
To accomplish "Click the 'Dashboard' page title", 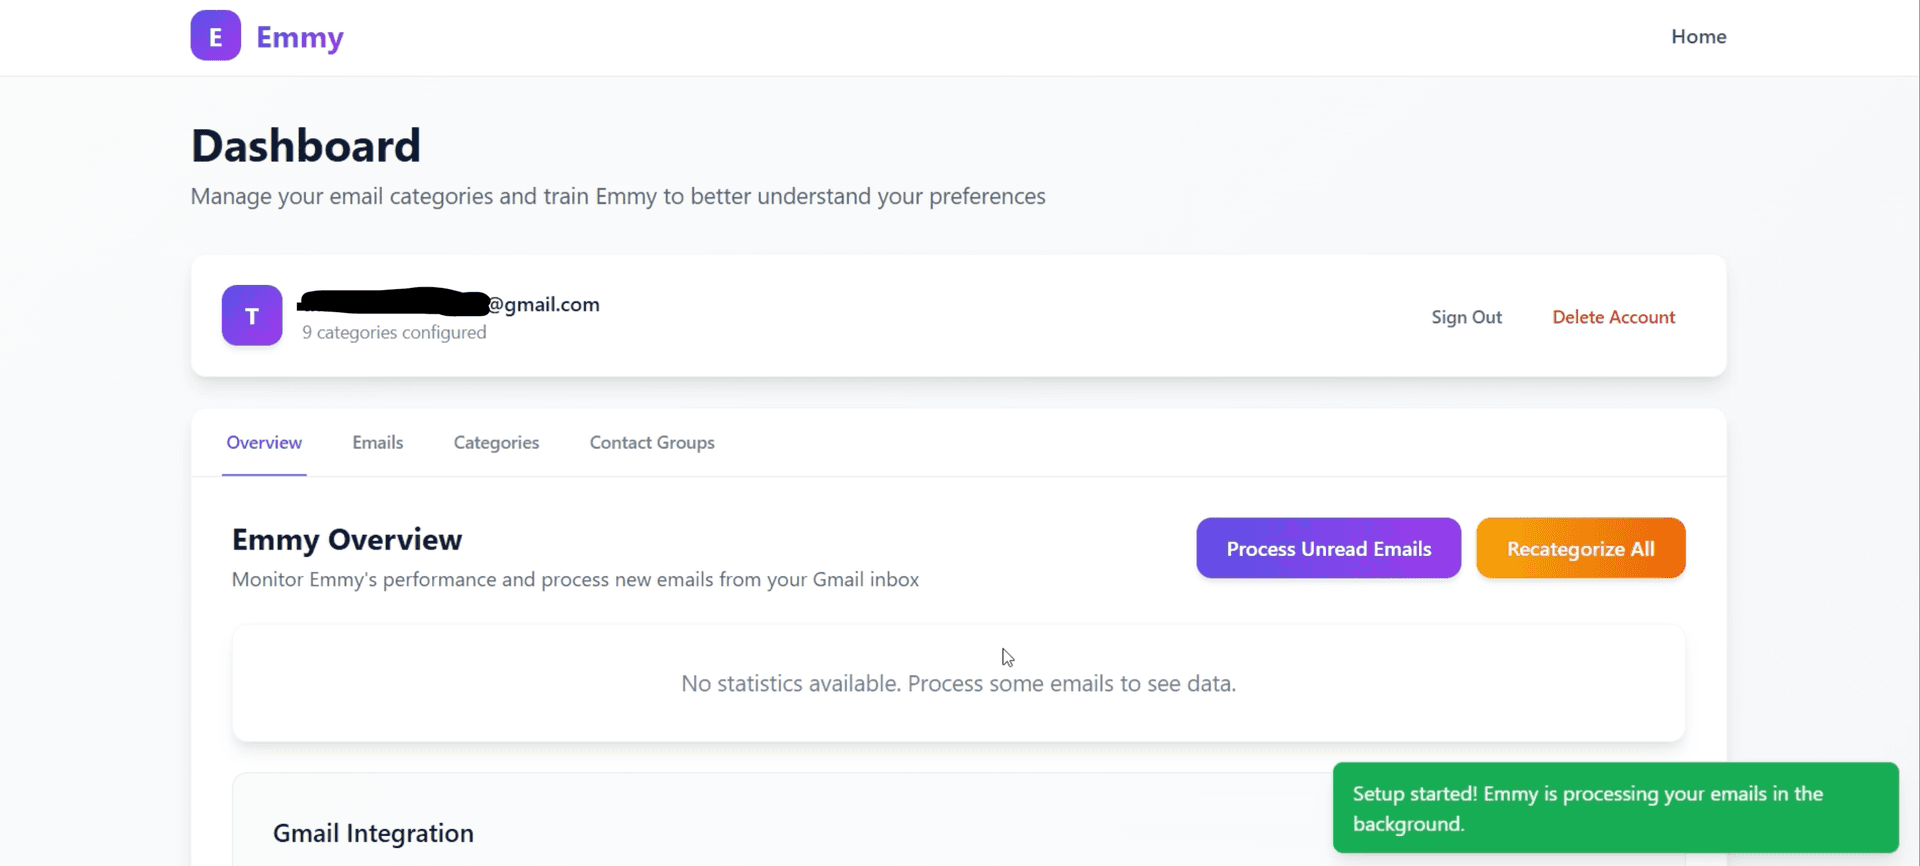I will pos(306,146).
